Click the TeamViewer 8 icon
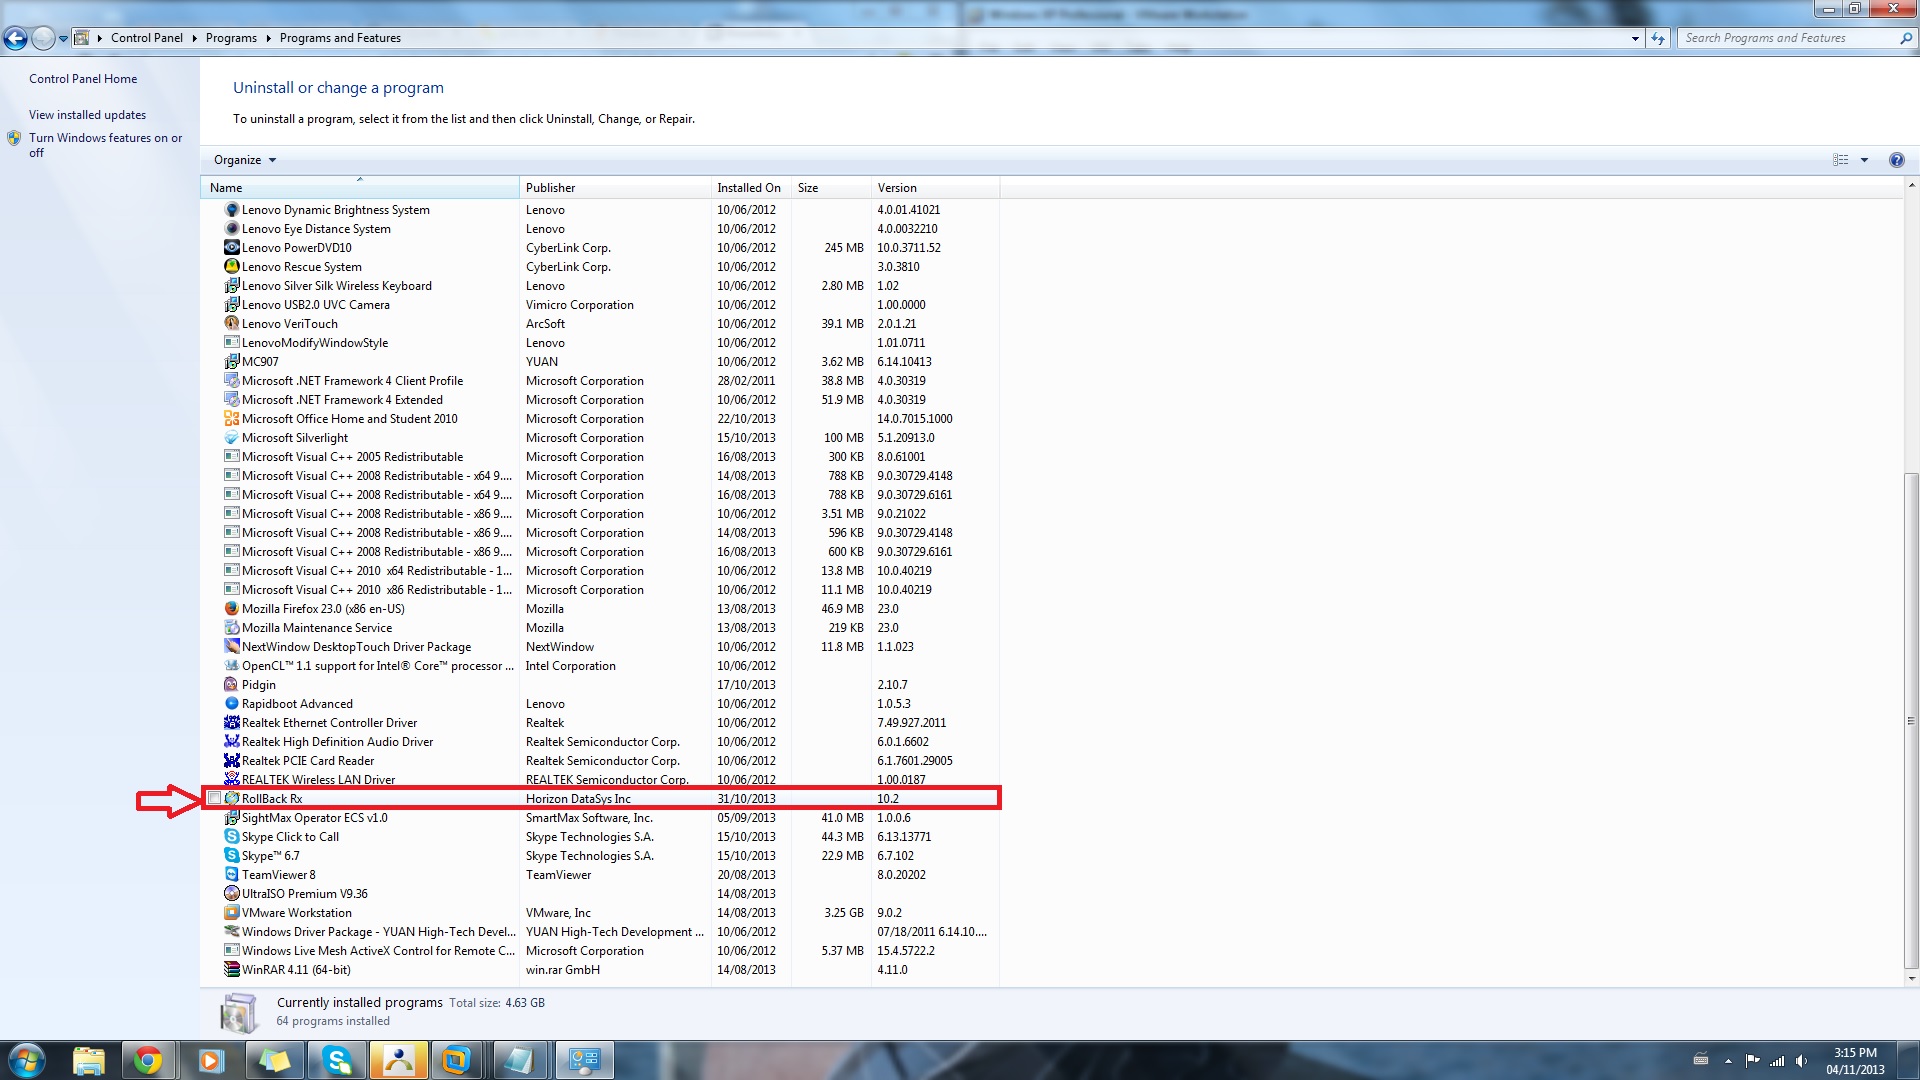The height and width of the screenshot is (1080, 1920). tap(232, 875)
